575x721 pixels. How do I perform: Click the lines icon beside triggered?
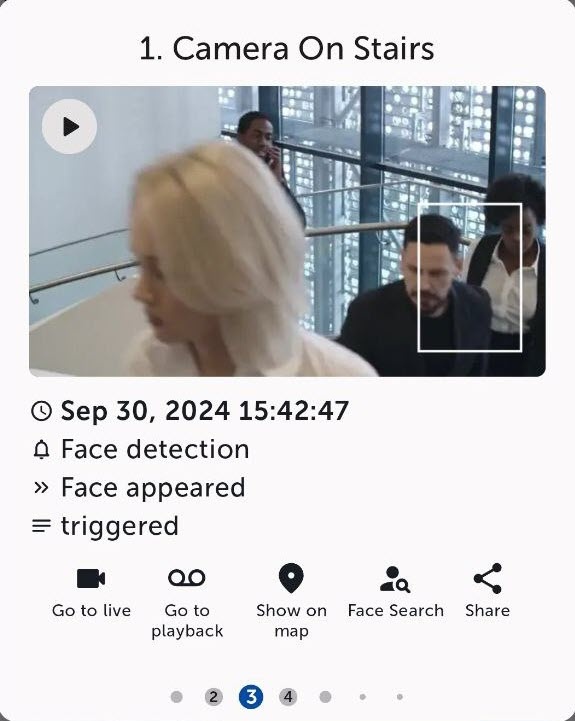(41, 526)
